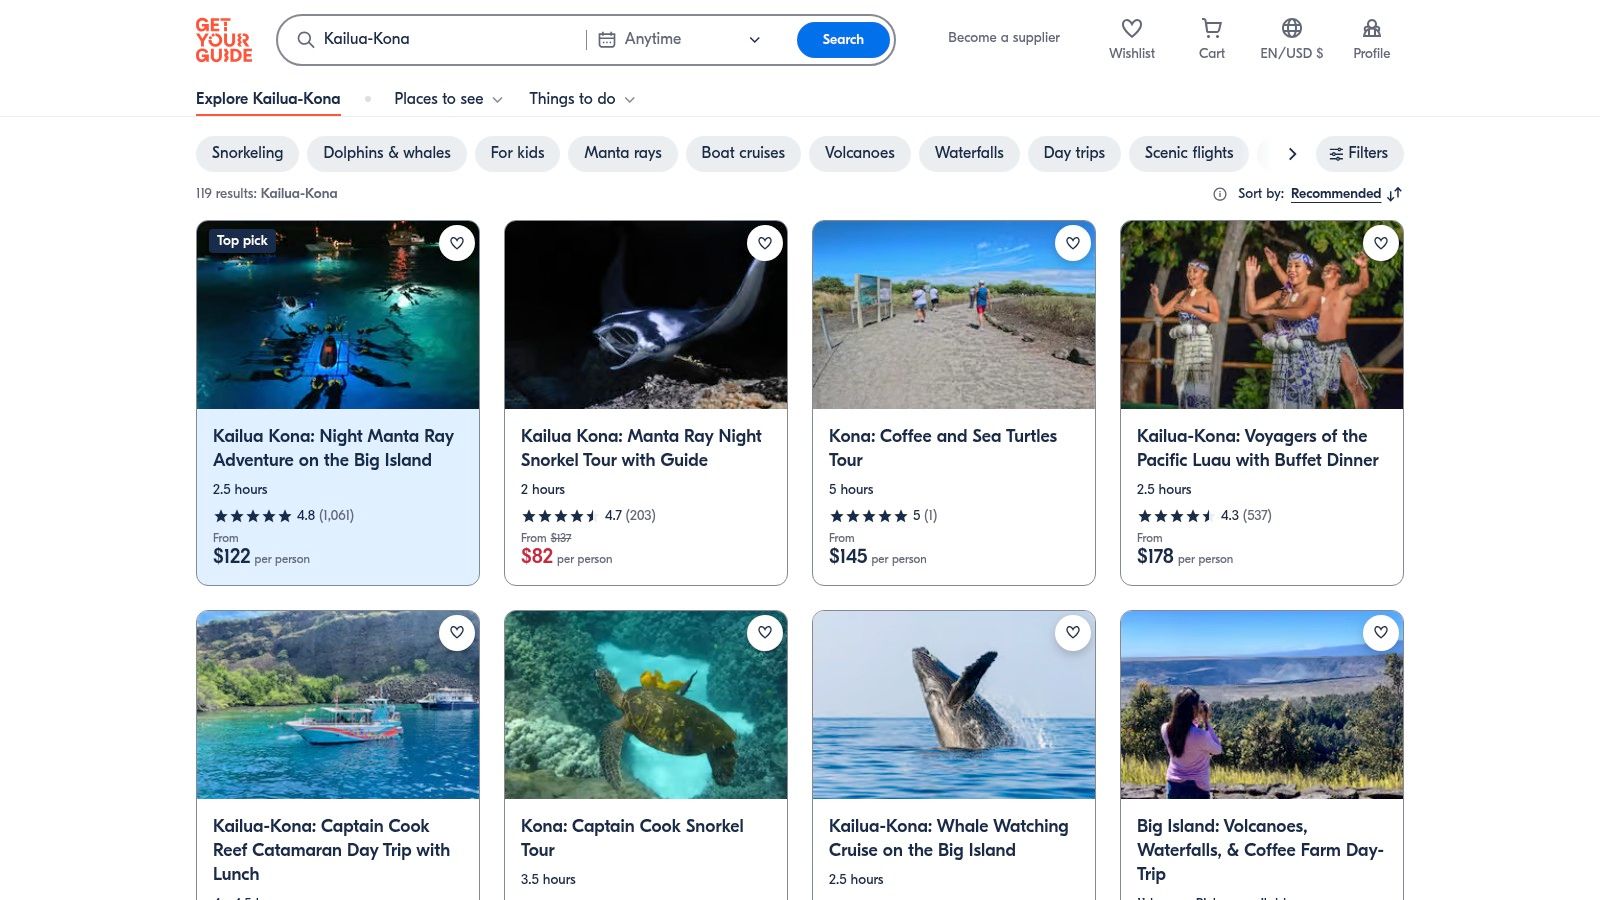Click the info icon next to Sort by
The width and height of the screenshot is (1600, 900).
pos(1219,193)
